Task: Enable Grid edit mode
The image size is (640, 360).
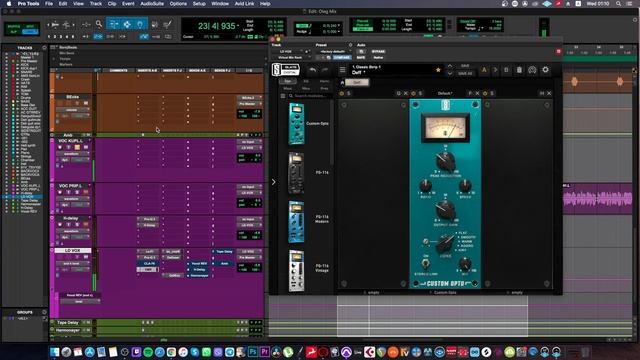Action: point(30,31)
